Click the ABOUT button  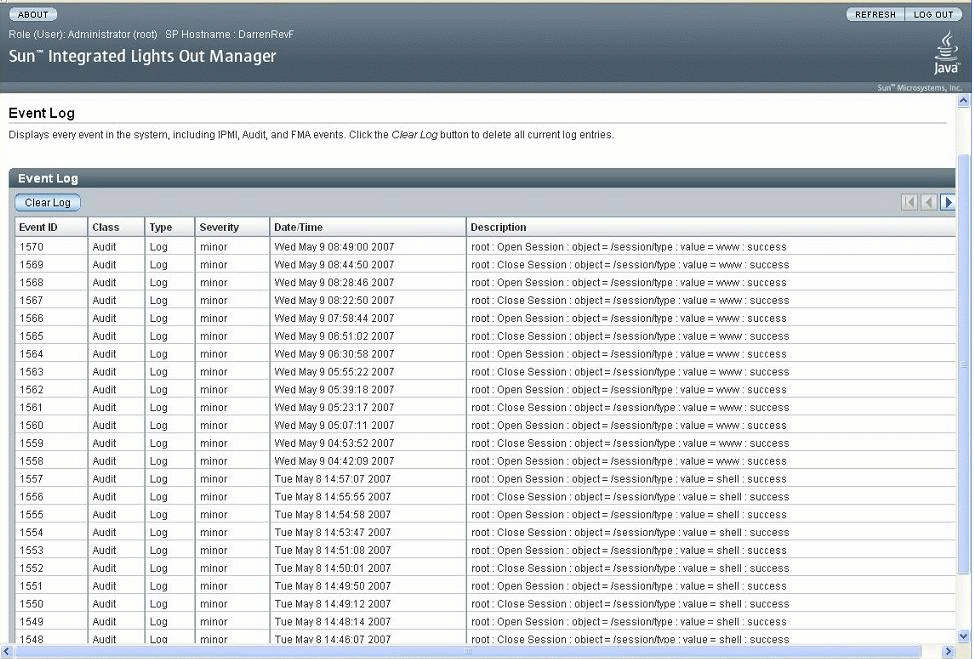[33, 14]
